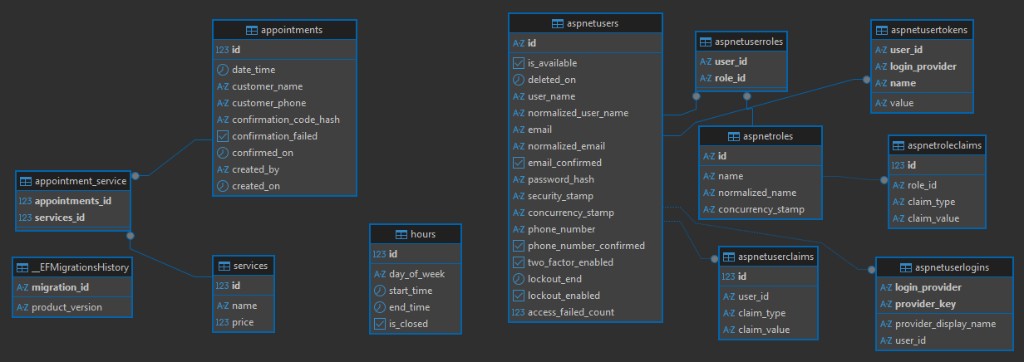
Task: Click the table icon of aspnetusertokens
Action: [x=881, y=30]
